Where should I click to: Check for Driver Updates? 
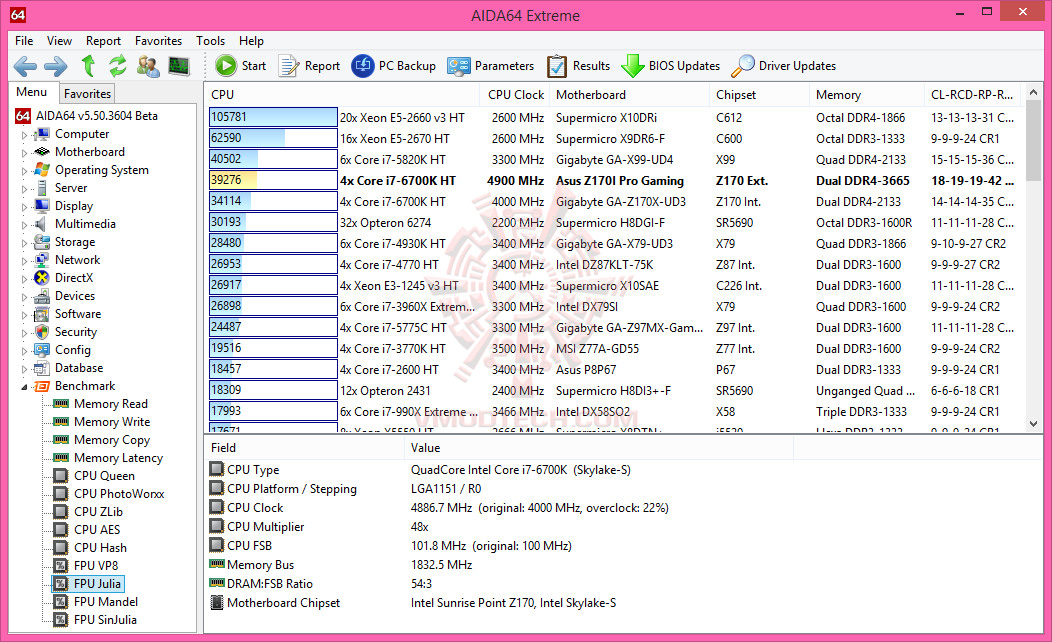[783, 66]
